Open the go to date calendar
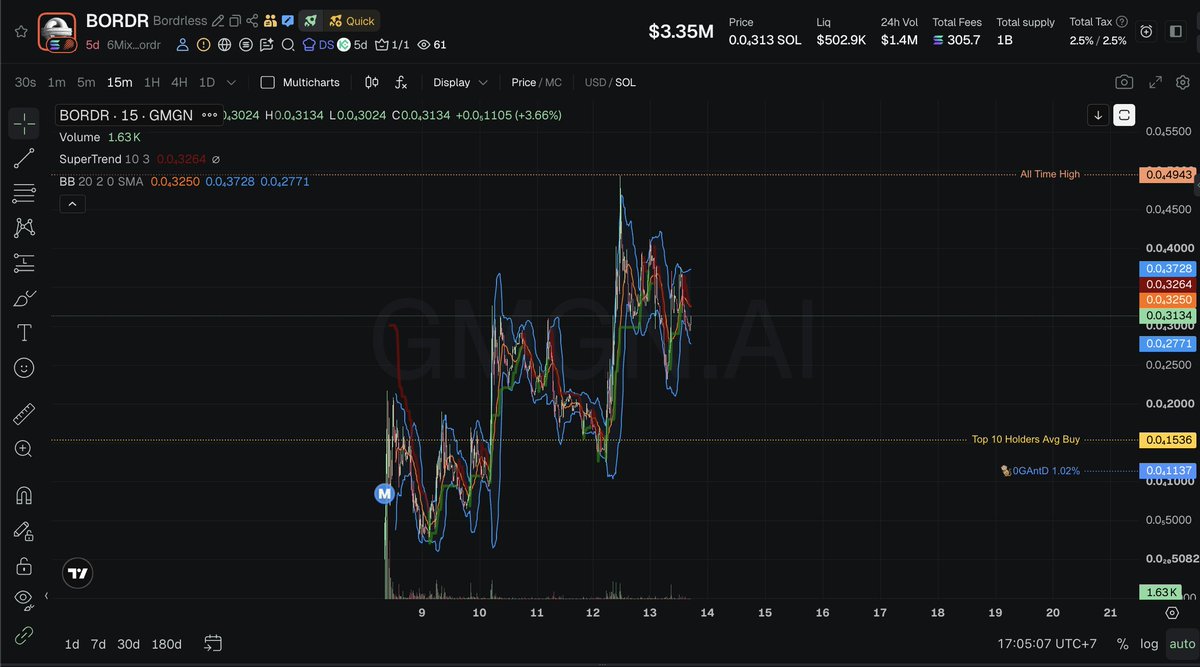1200x667 pixels. [213, 643]
